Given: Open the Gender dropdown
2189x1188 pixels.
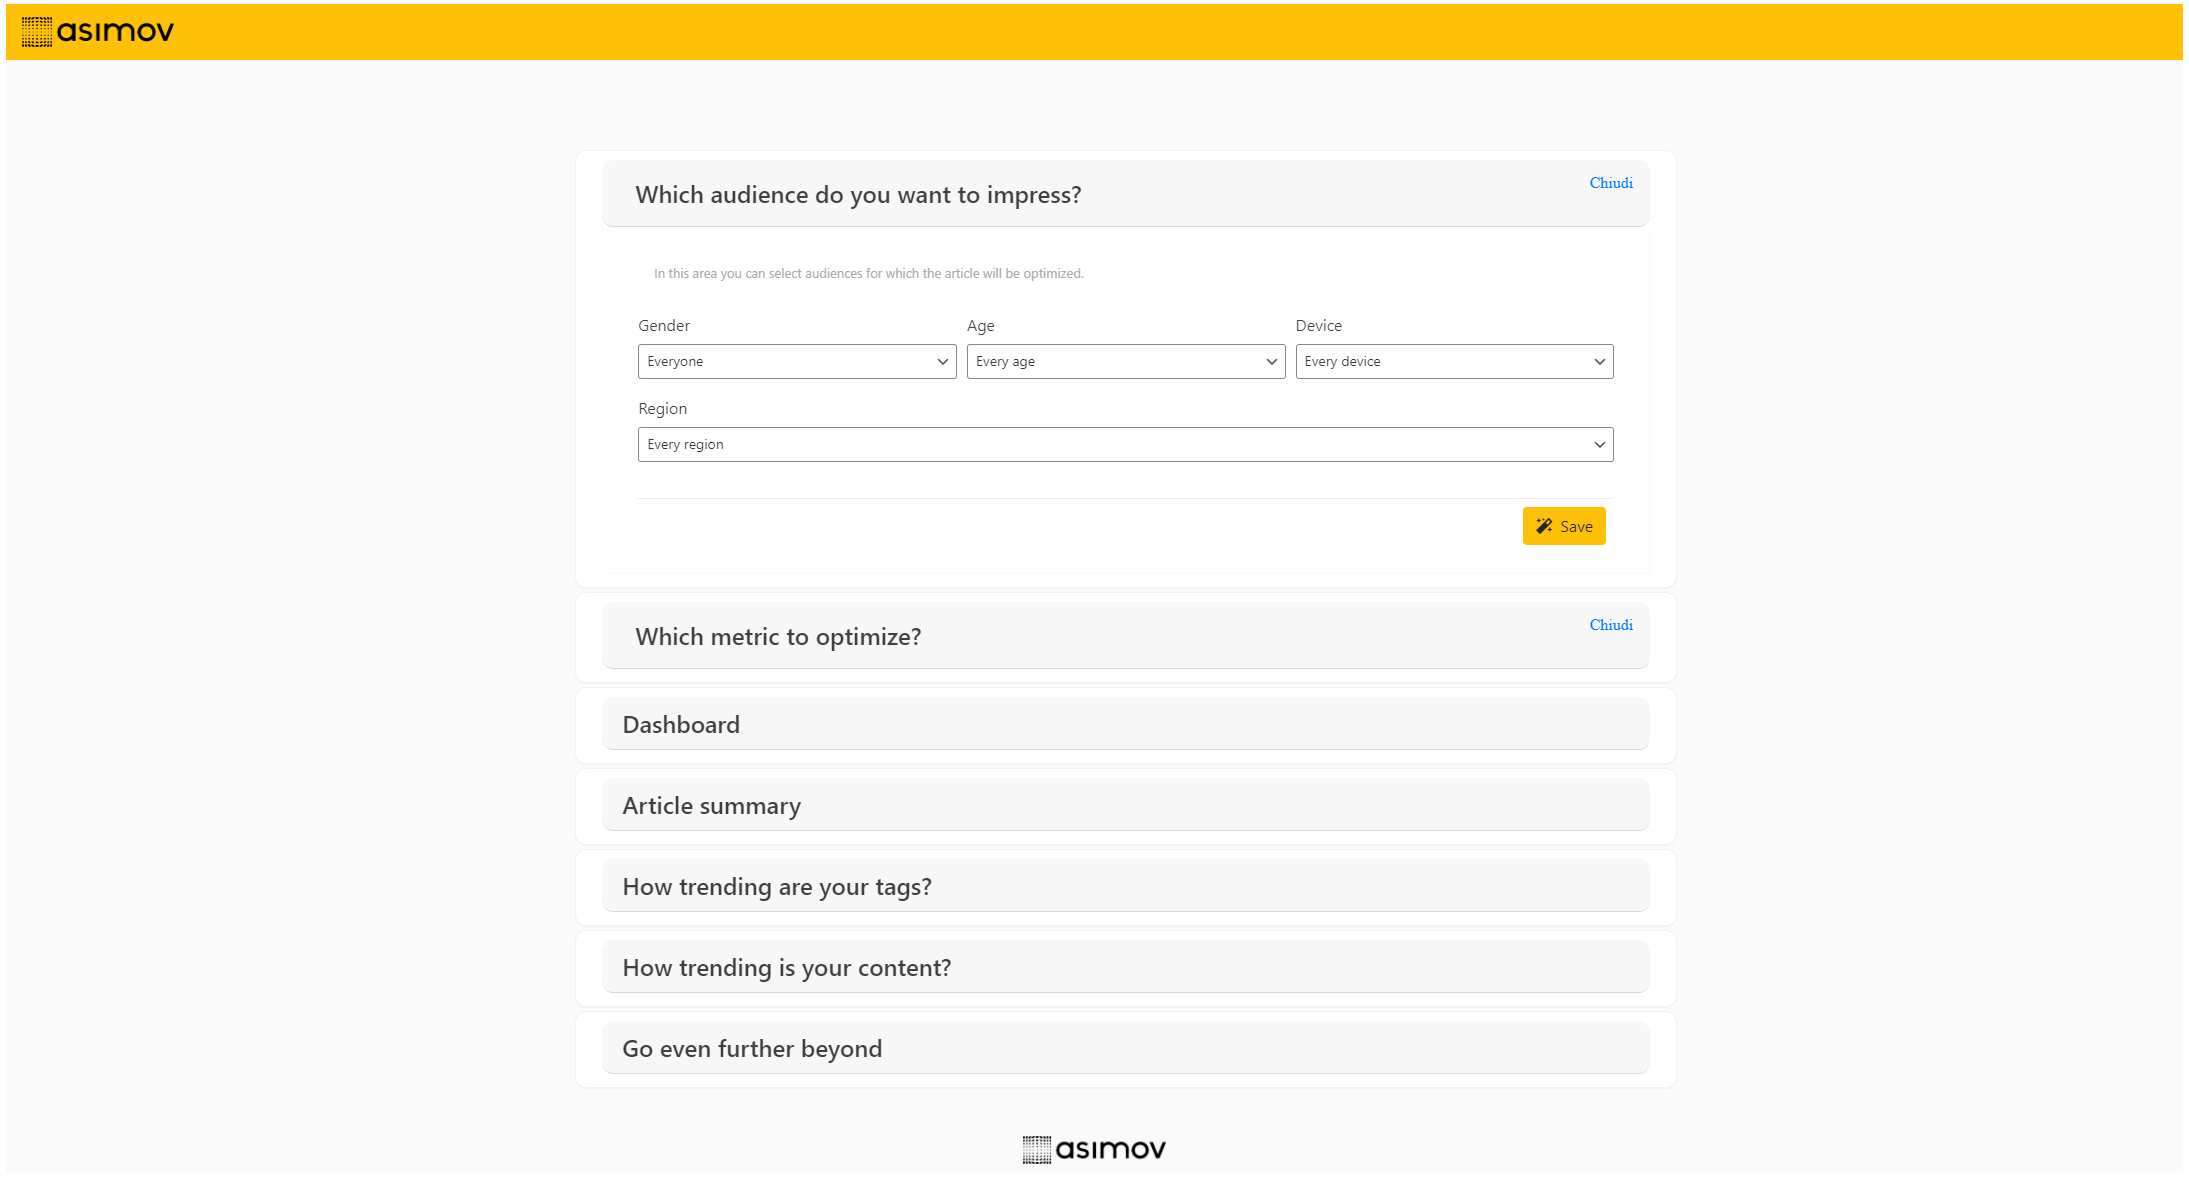Looking at the screenshot, I should [797, 362].
